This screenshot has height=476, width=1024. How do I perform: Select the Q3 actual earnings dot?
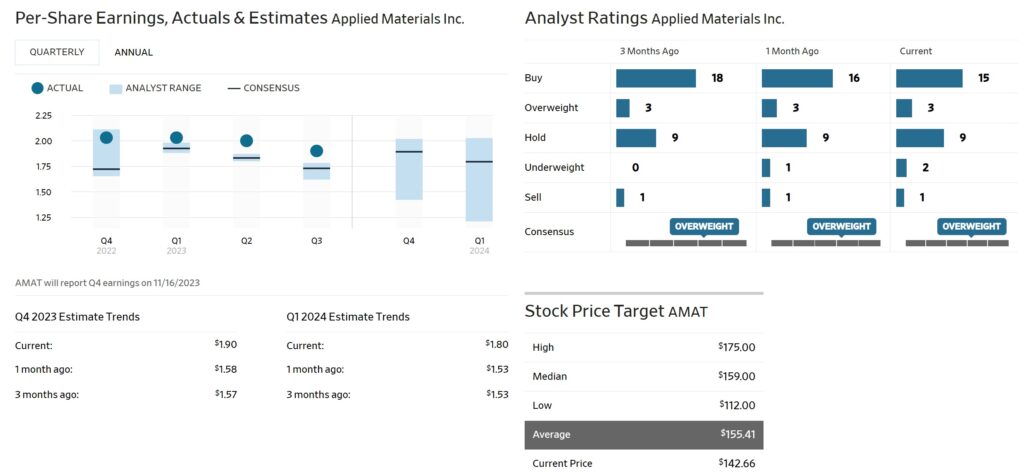pyautogui.click(x=316, y=151)
